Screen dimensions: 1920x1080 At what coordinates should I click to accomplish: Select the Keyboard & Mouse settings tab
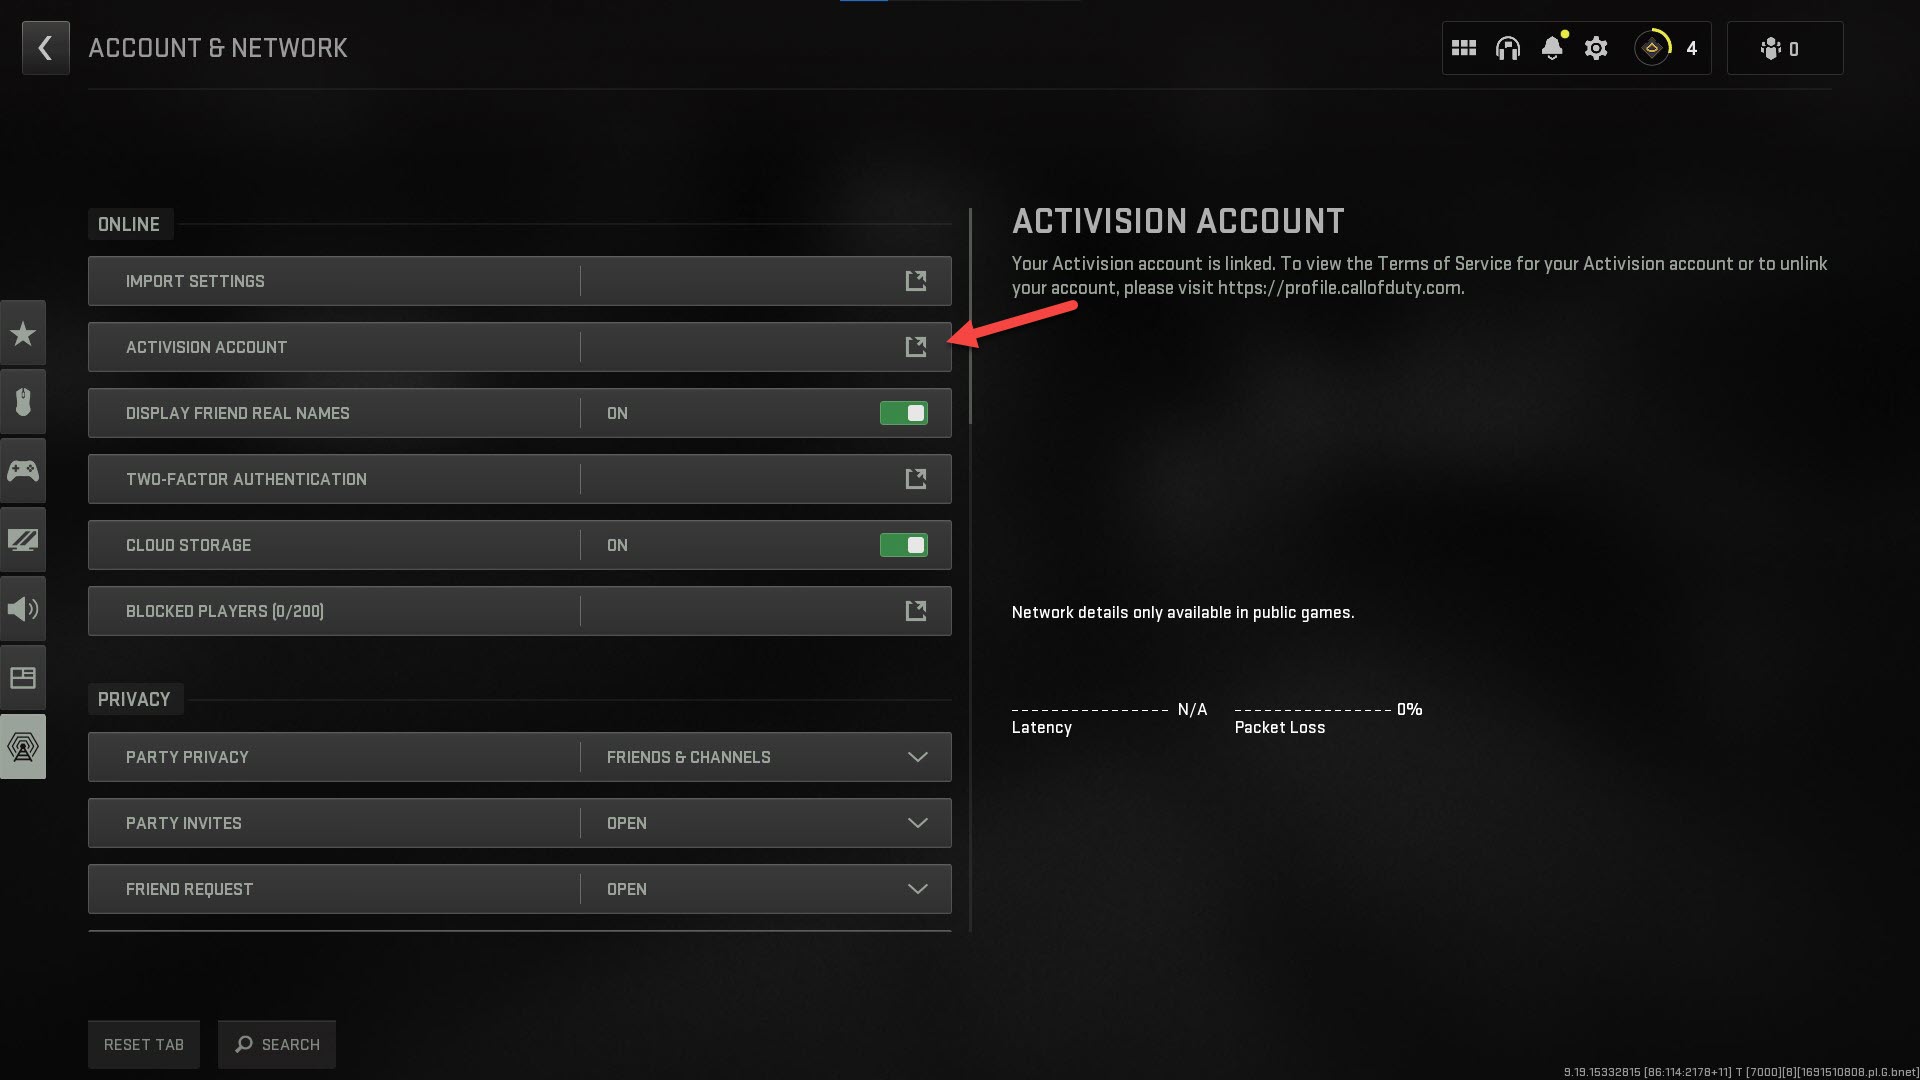[x=23, y=402]
